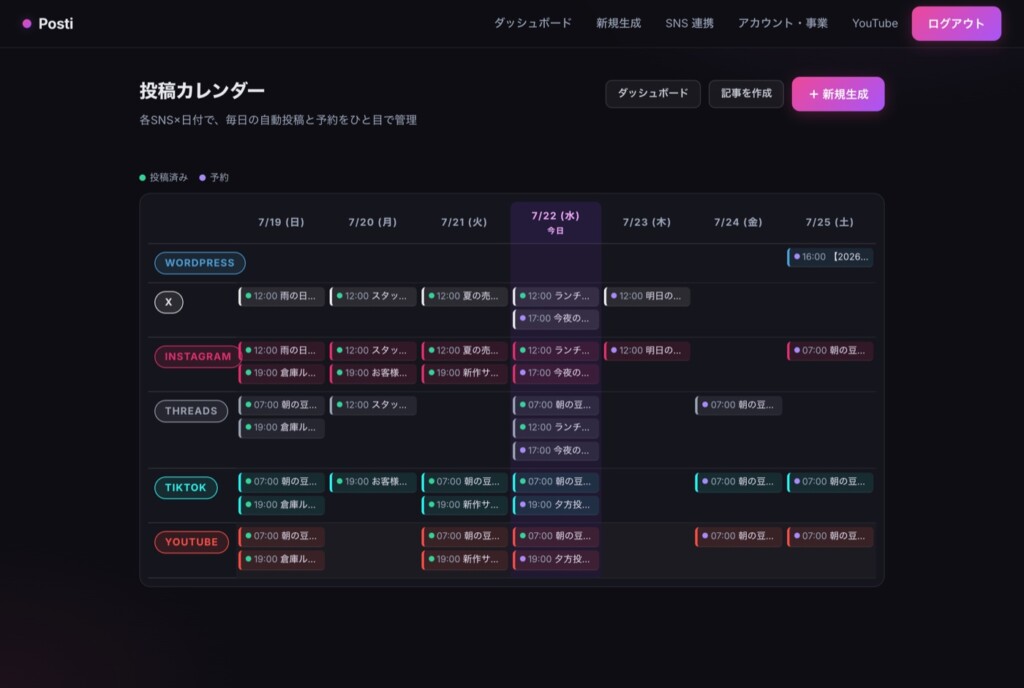Screen dimensions: 1024x688
Task: Open the X row 12:00 スタッ post on 7/20
Action: [373, 296]
